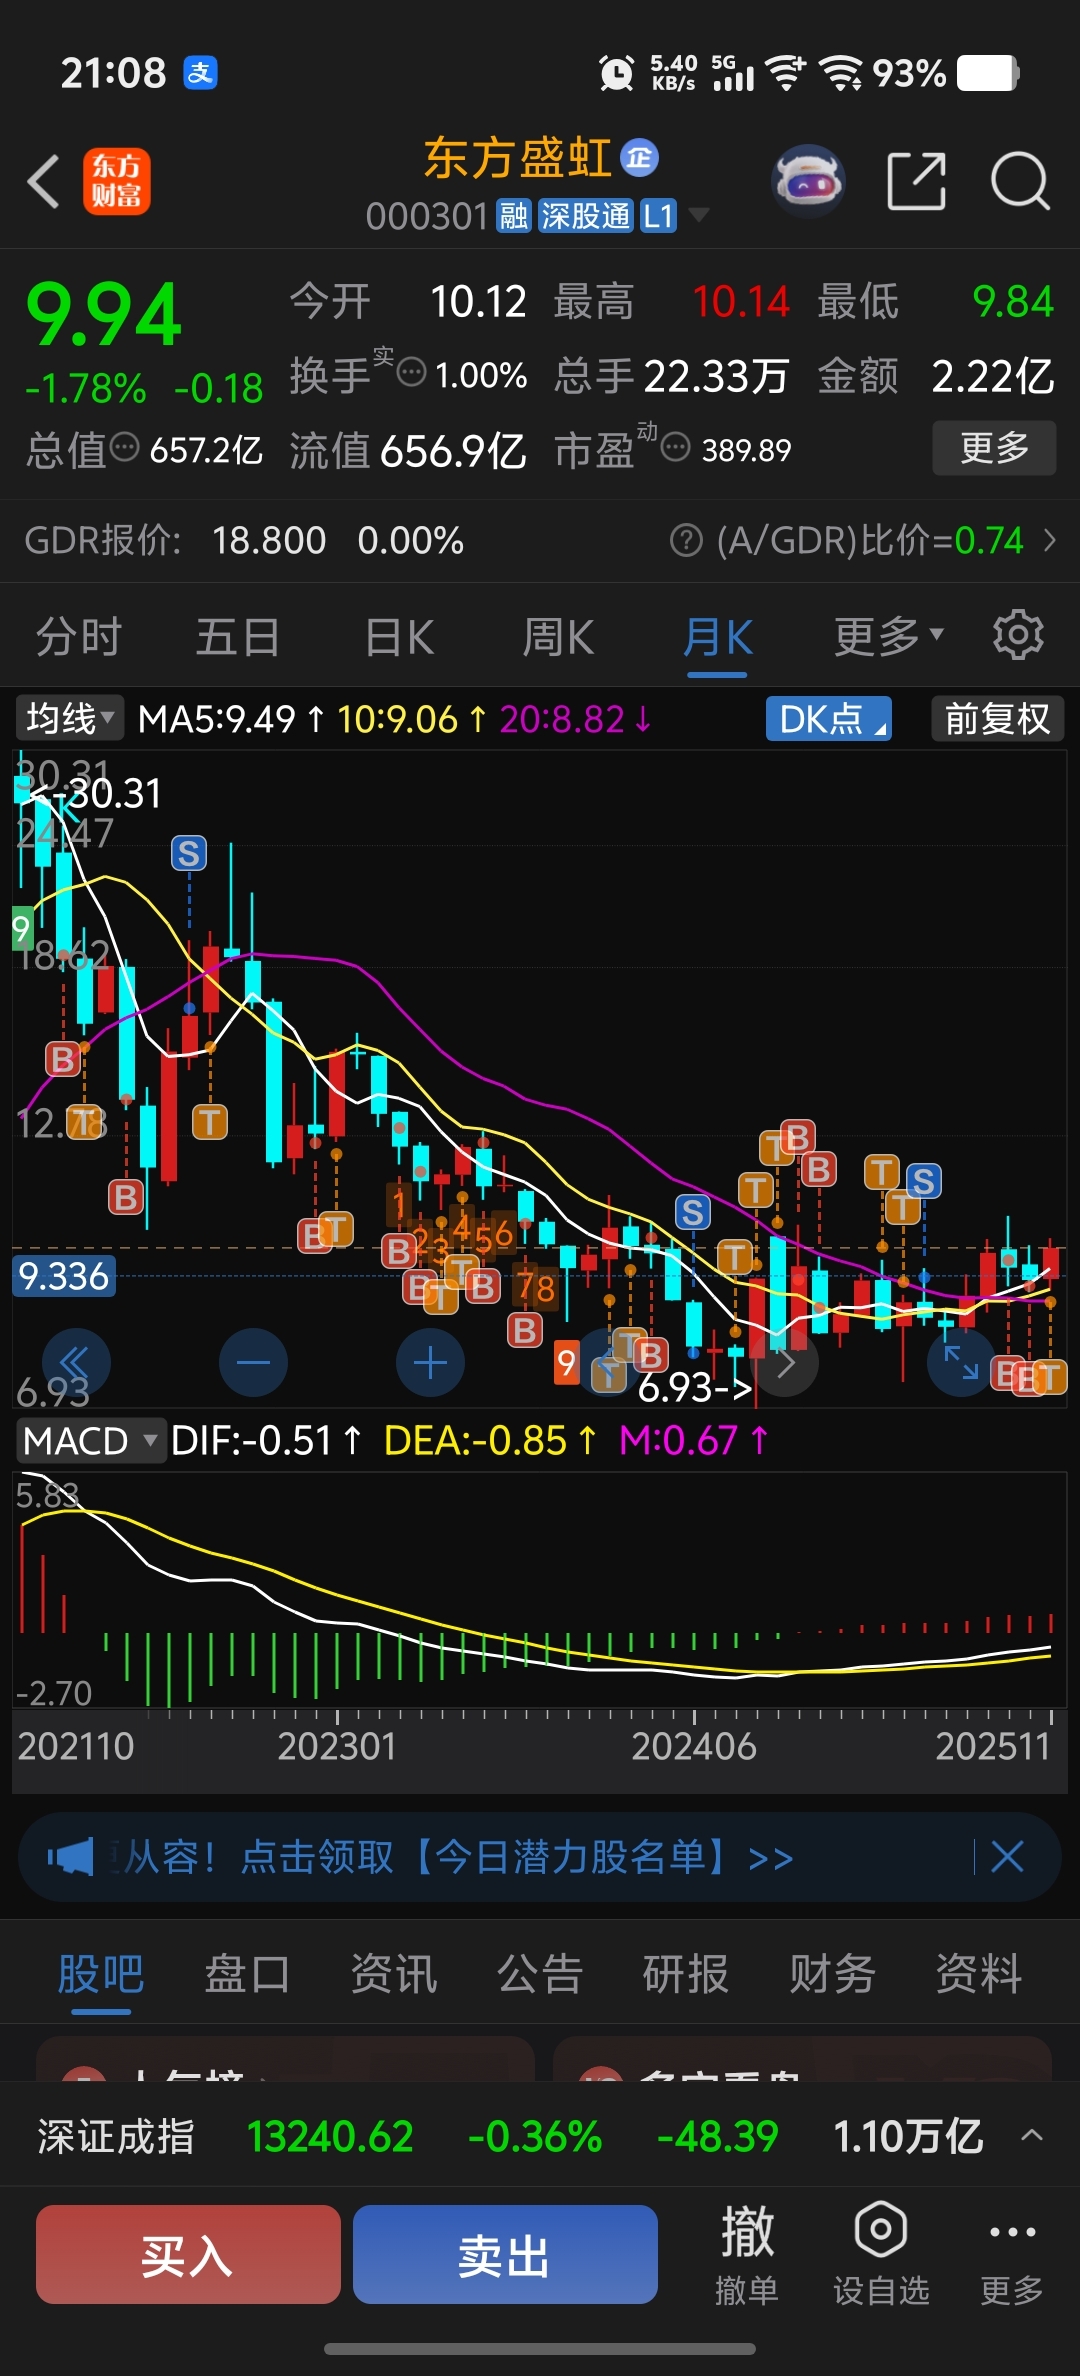Tap the 换手 info circle icon
1080x2376 pixels.
point(411,373)
